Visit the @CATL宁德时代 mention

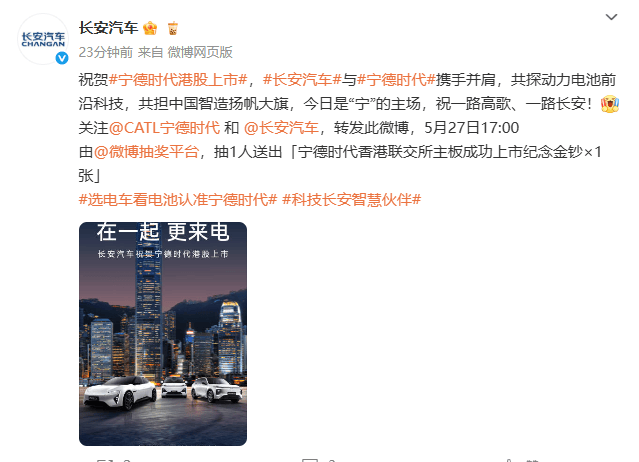165,128
